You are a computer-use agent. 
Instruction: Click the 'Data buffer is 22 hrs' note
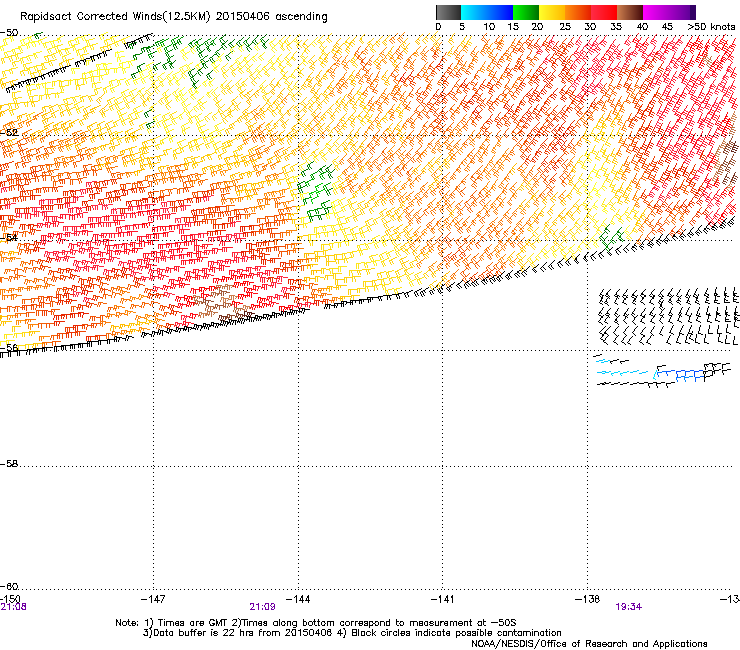[x=352, y=633]
